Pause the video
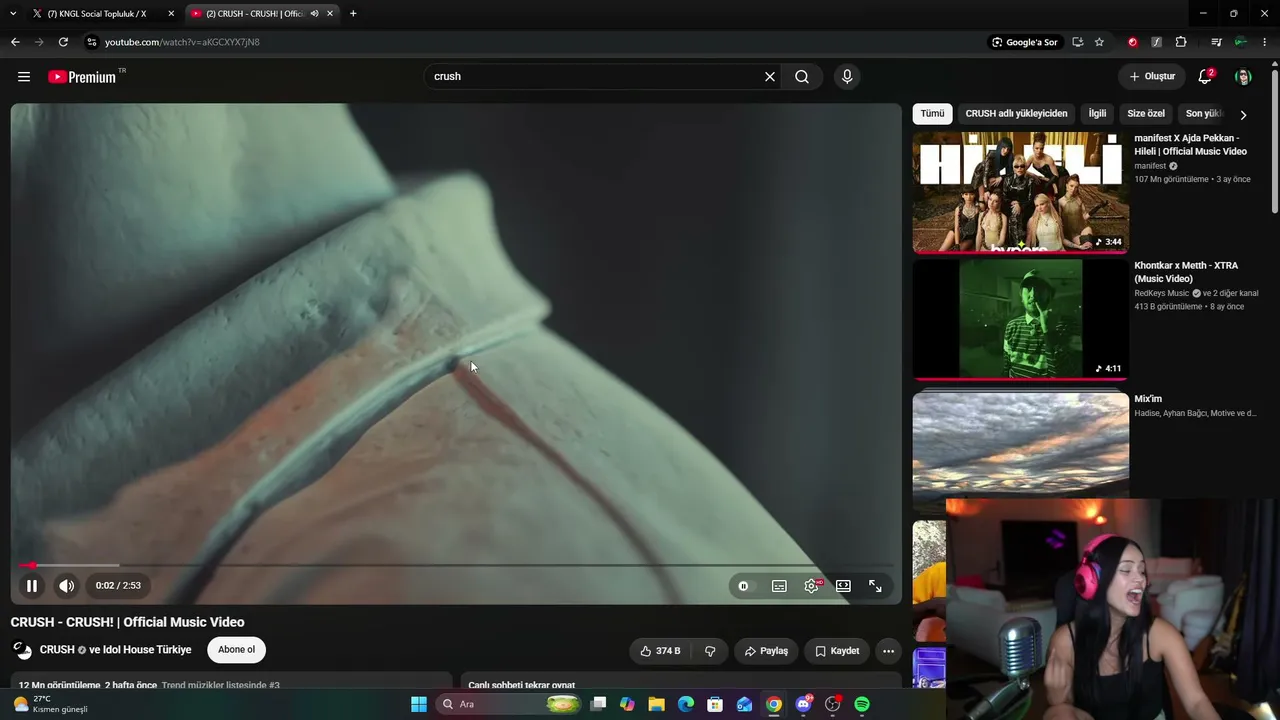Screen dimensions: 1280x720 pos(32,586)
